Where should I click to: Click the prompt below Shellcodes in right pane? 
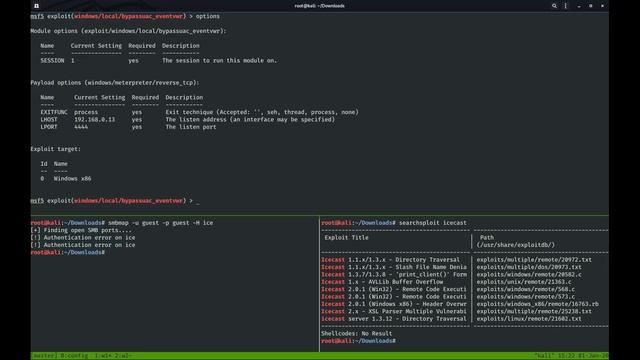[x=358, y=341]
